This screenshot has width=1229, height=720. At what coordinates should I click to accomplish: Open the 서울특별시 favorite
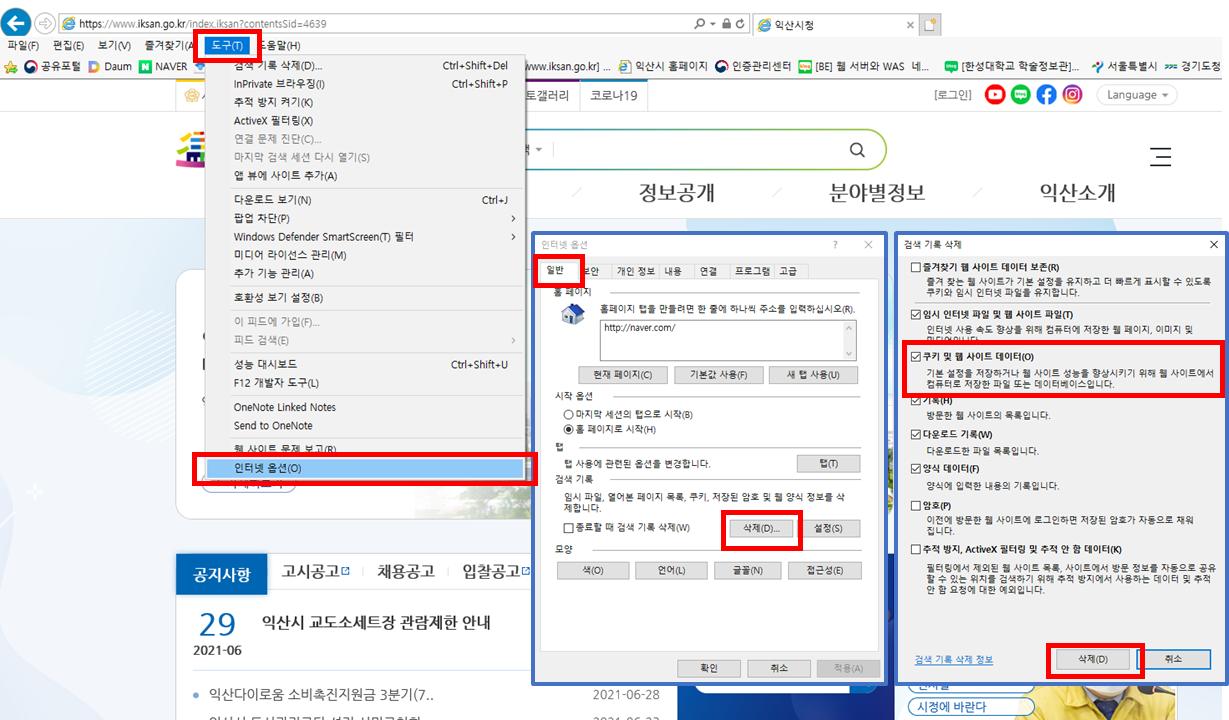[x=1124, y=67]
